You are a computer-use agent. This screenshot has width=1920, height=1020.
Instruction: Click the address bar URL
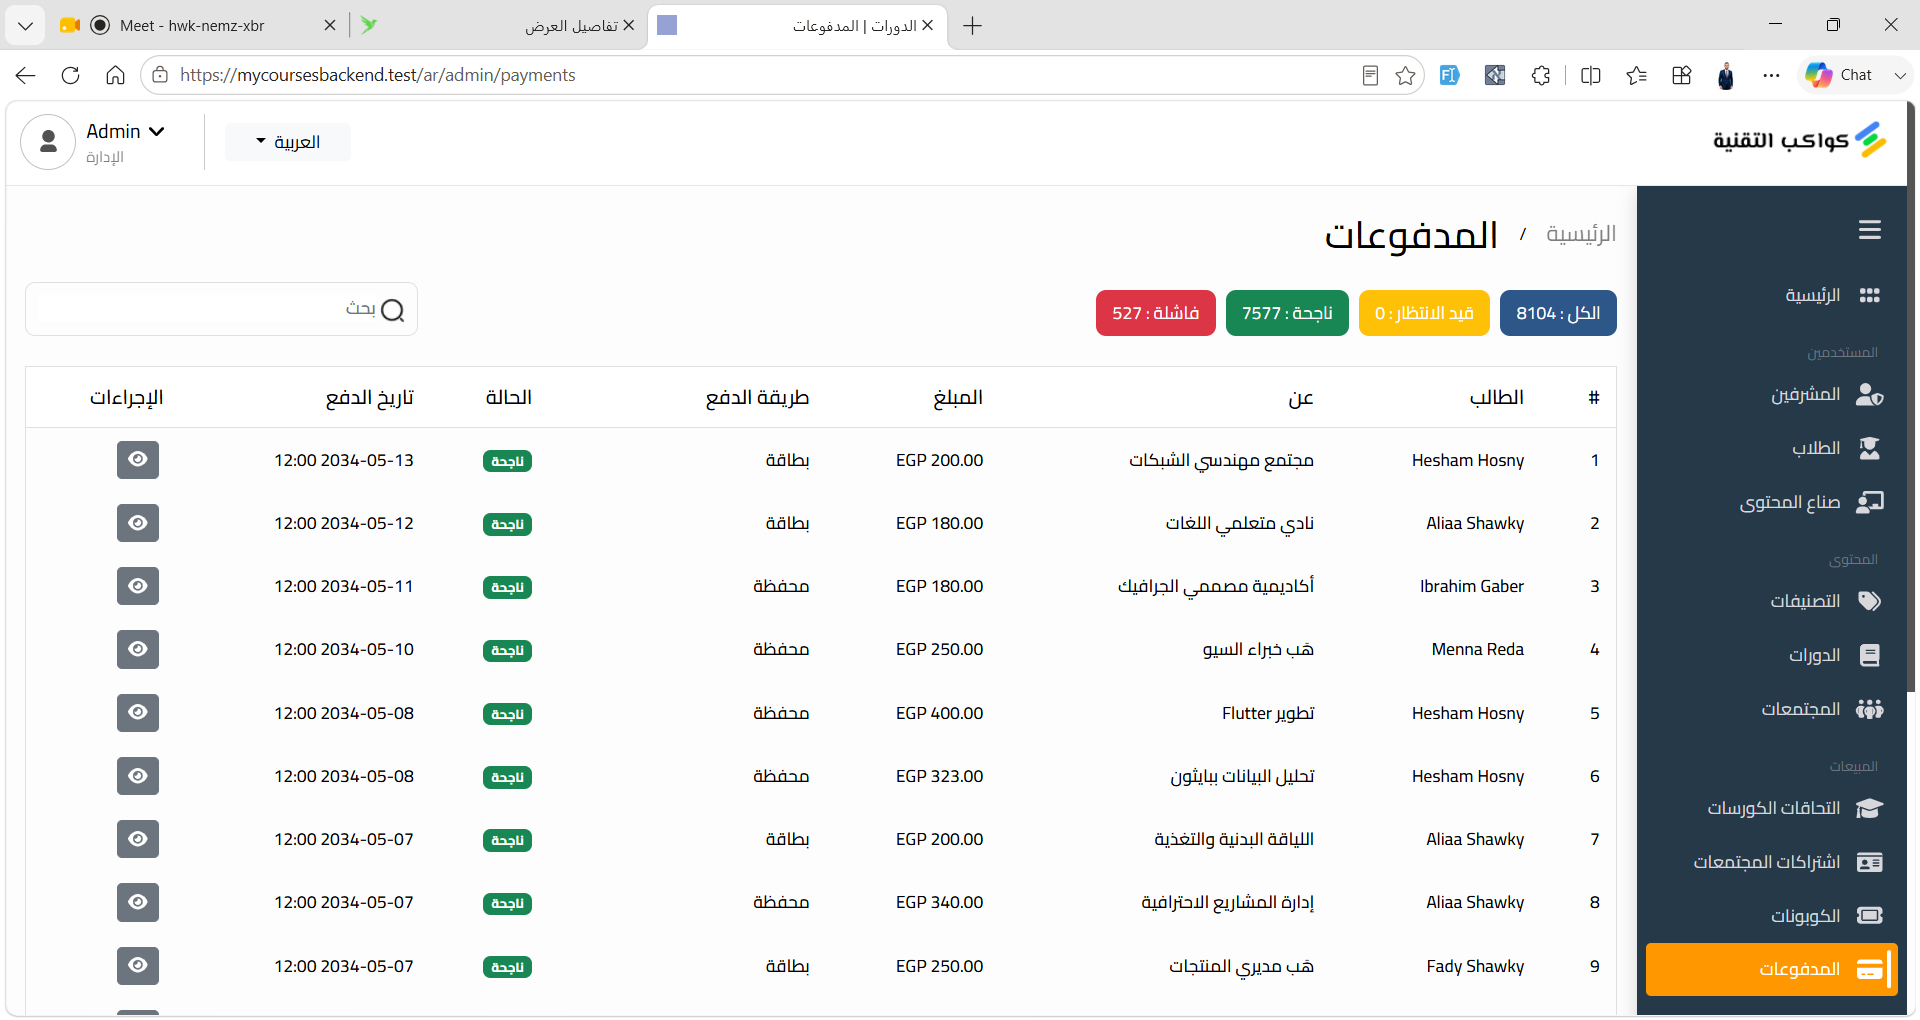[378, 75]
